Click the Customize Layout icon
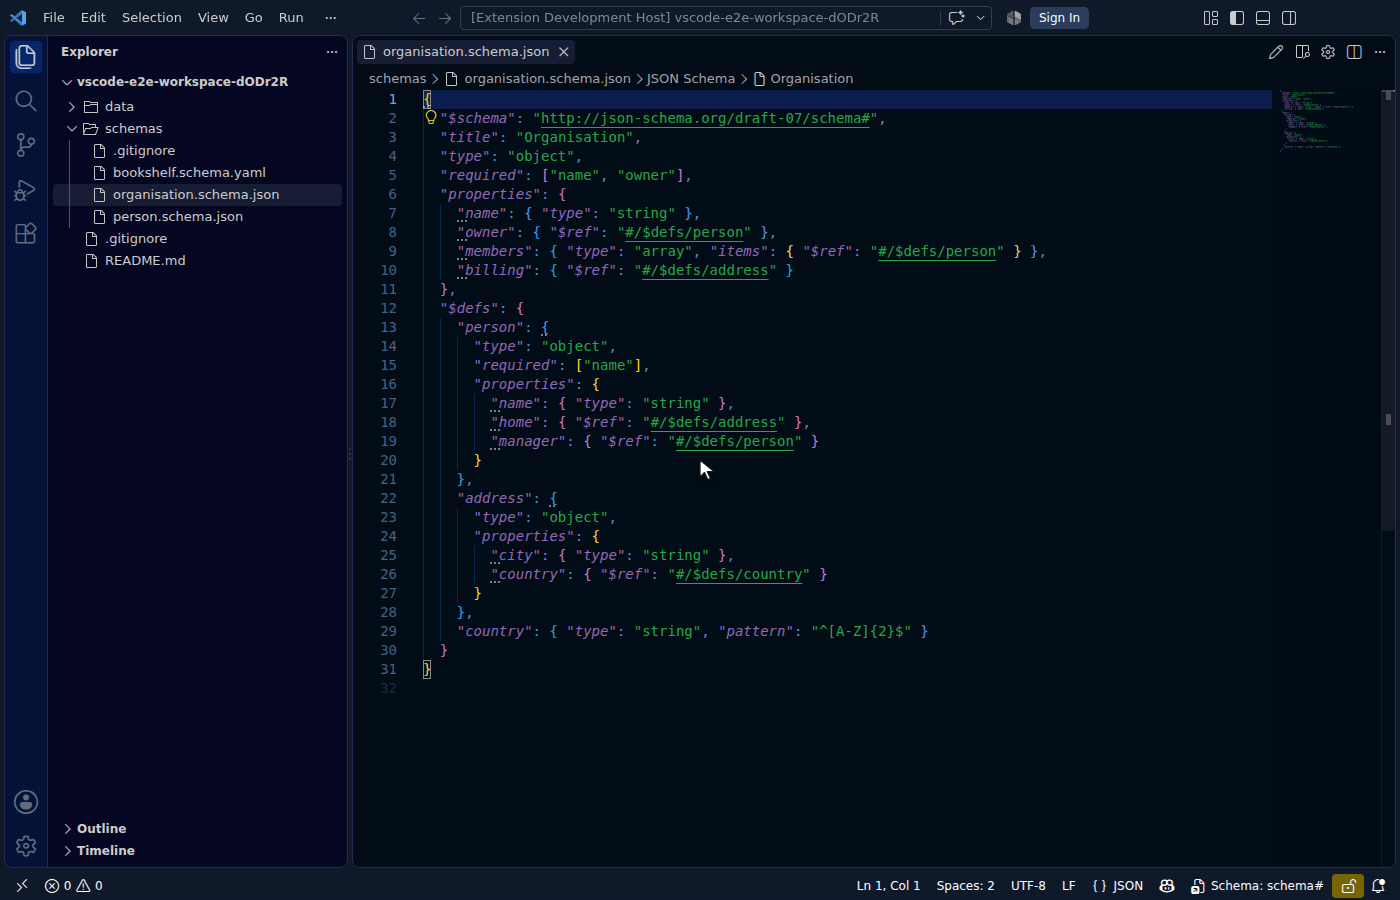Image resolution: width=1400 pixels, height=900 pixels. point(1211,18)
